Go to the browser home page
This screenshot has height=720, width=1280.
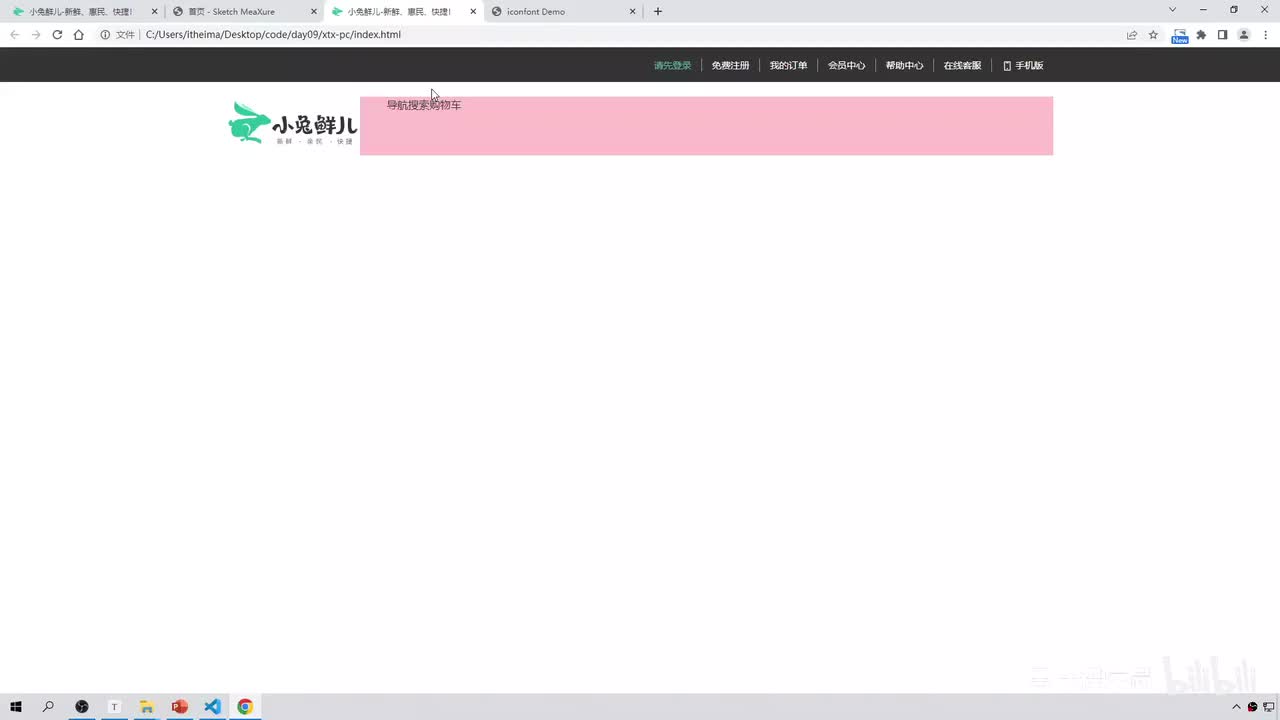click(x=78, y=34)
